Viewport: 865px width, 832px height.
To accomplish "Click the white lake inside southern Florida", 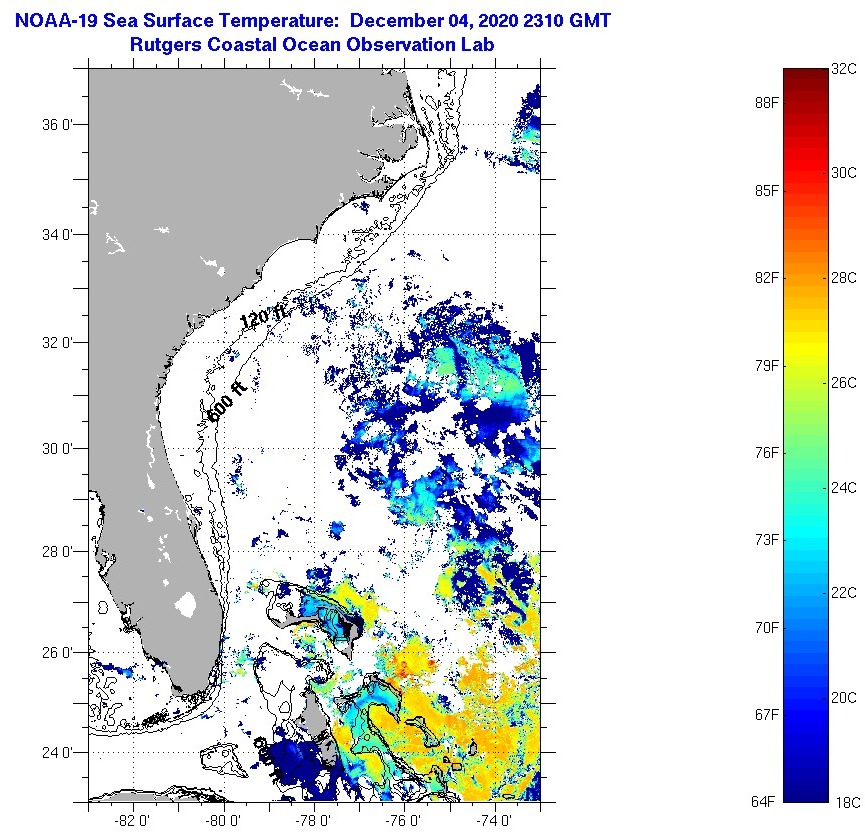I will 186,604.
